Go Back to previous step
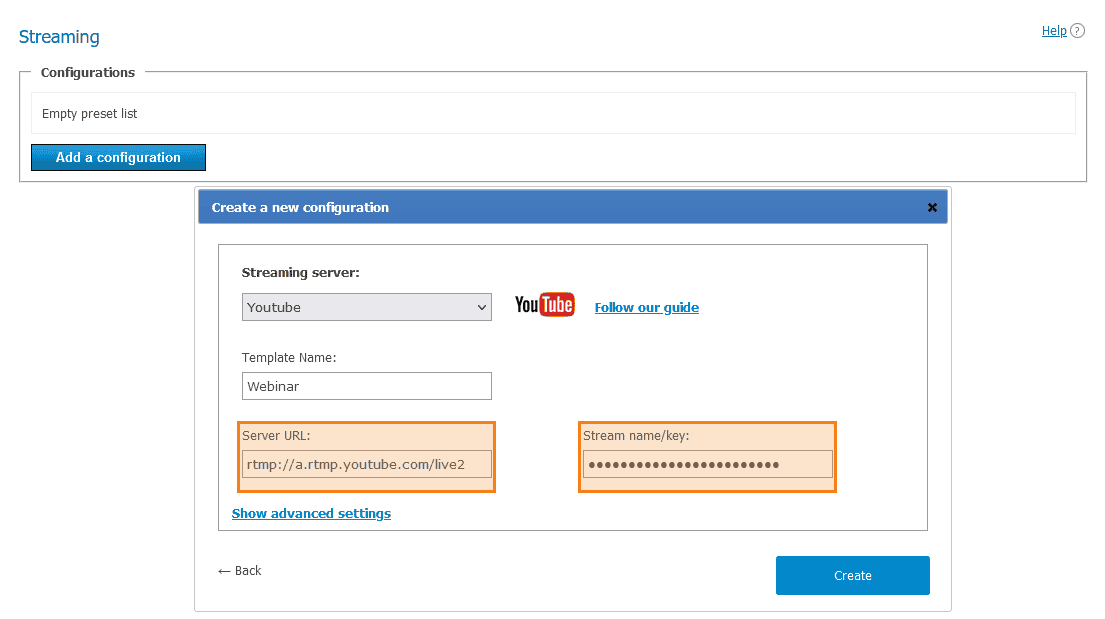 pos(240,570)
